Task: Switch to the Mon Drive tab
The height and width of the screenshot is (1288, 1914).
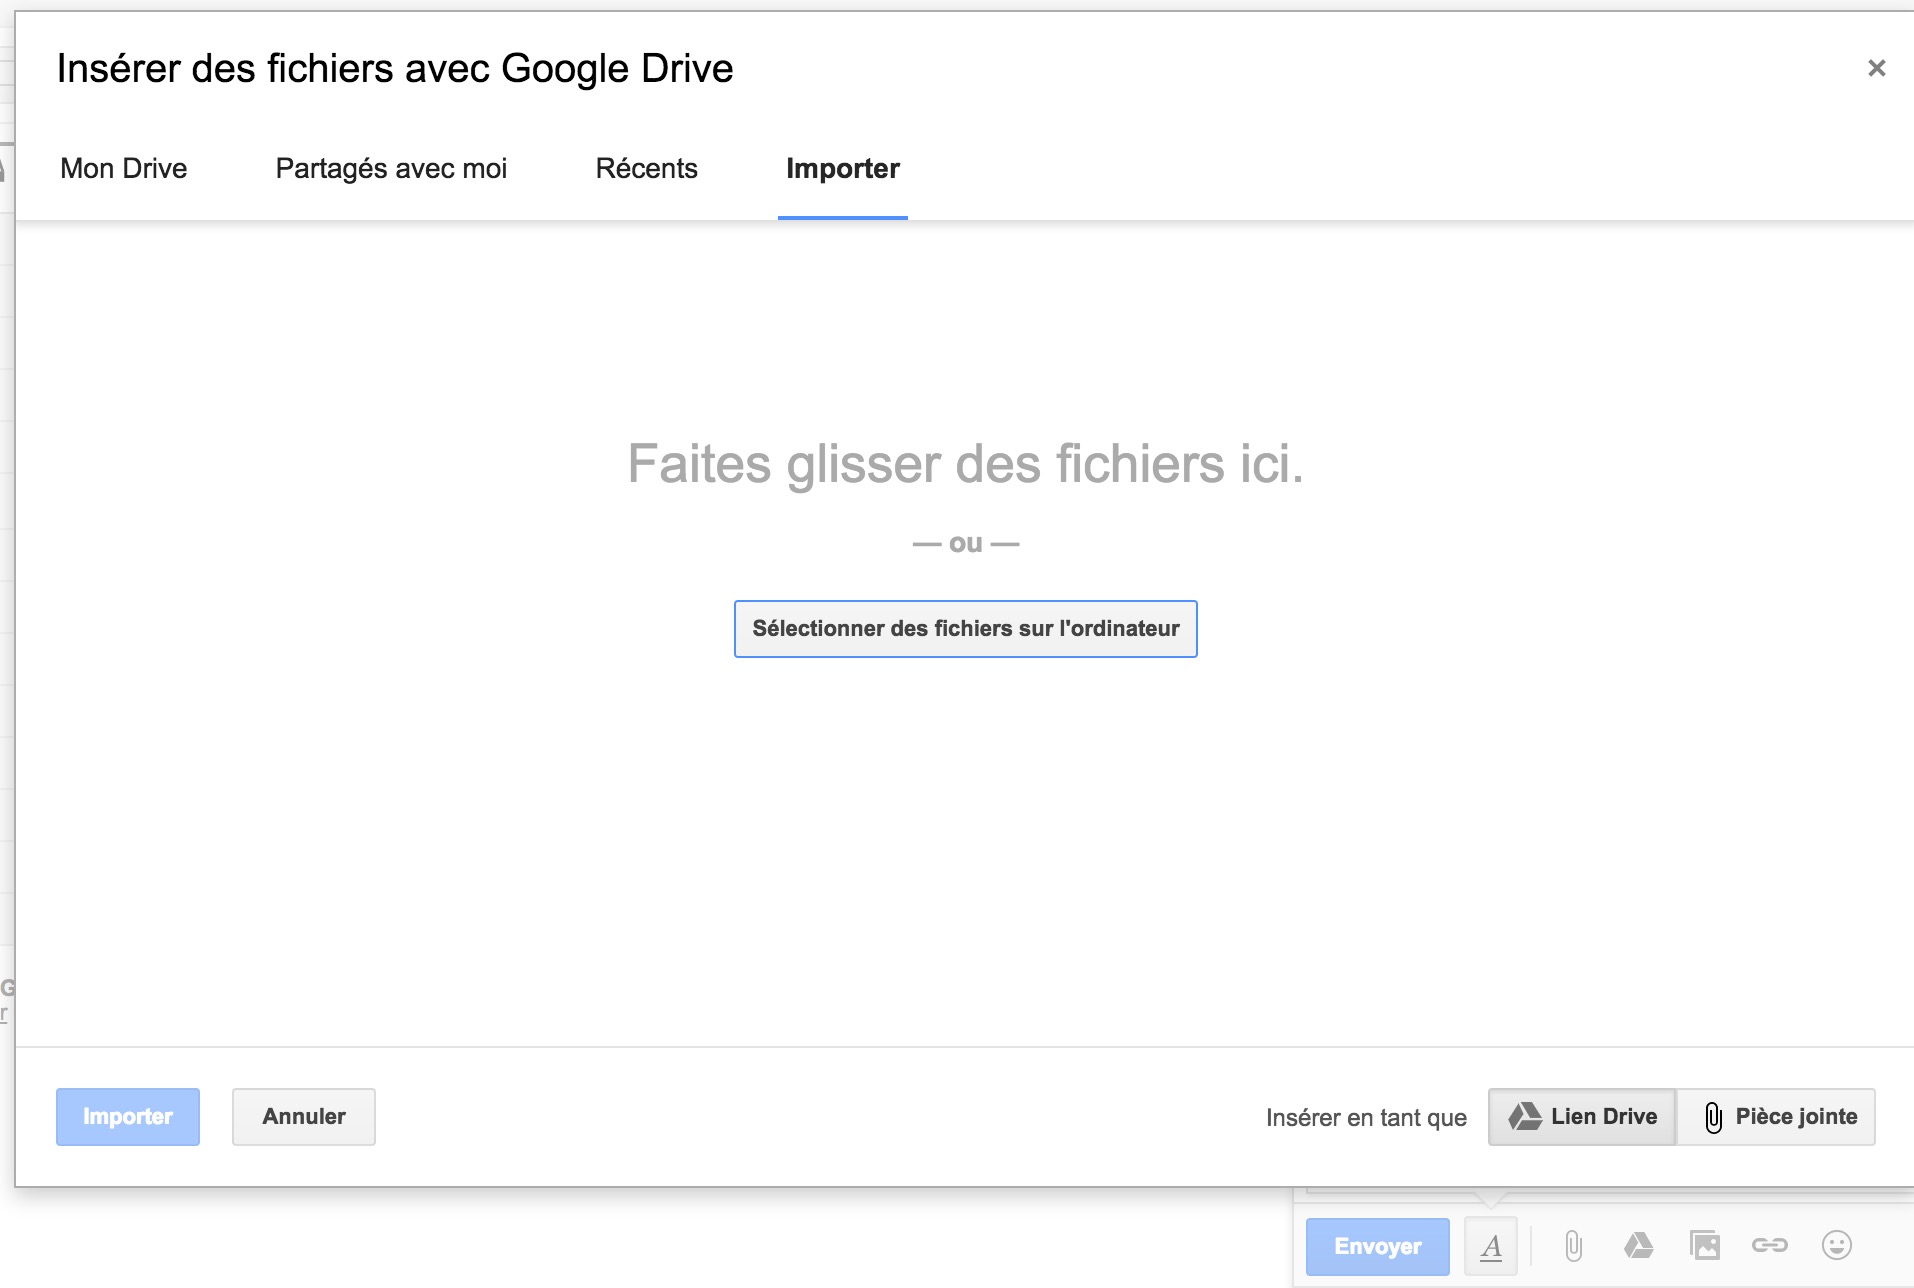Action: [124, 168]
